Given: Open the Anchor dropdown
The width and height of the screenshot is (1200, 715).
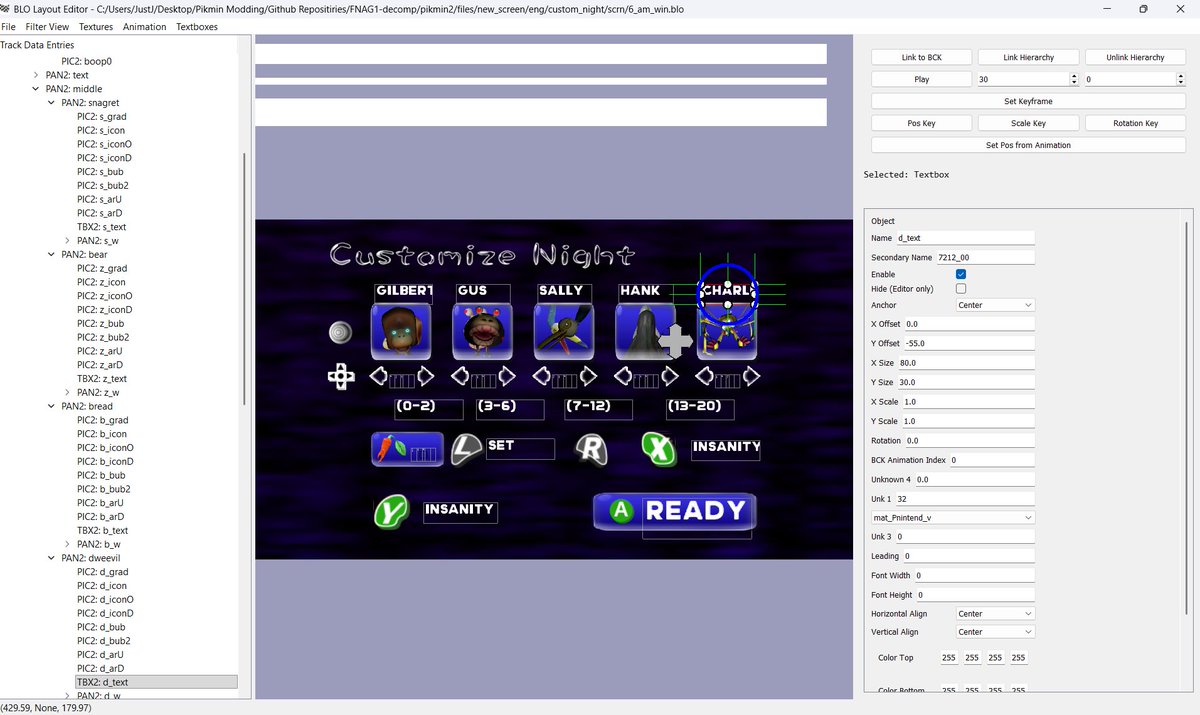Looking at the screenshot, I should point(995,305).
